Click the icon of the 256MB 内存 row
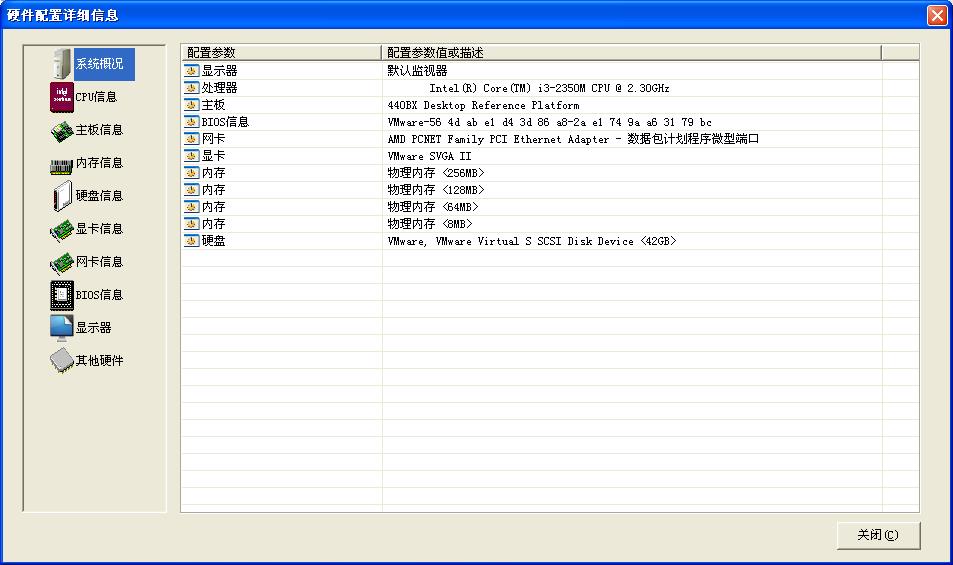This screenshot has height=565, width=953. [x=191, y=173]
